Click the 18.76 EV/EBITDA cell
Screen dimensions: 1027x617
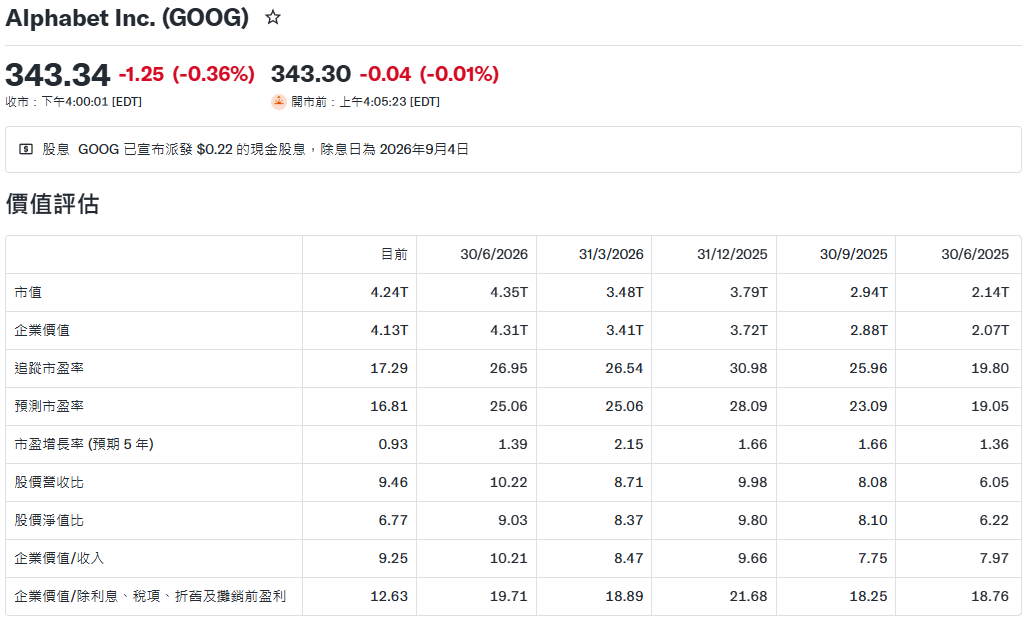tap(990, 596)
